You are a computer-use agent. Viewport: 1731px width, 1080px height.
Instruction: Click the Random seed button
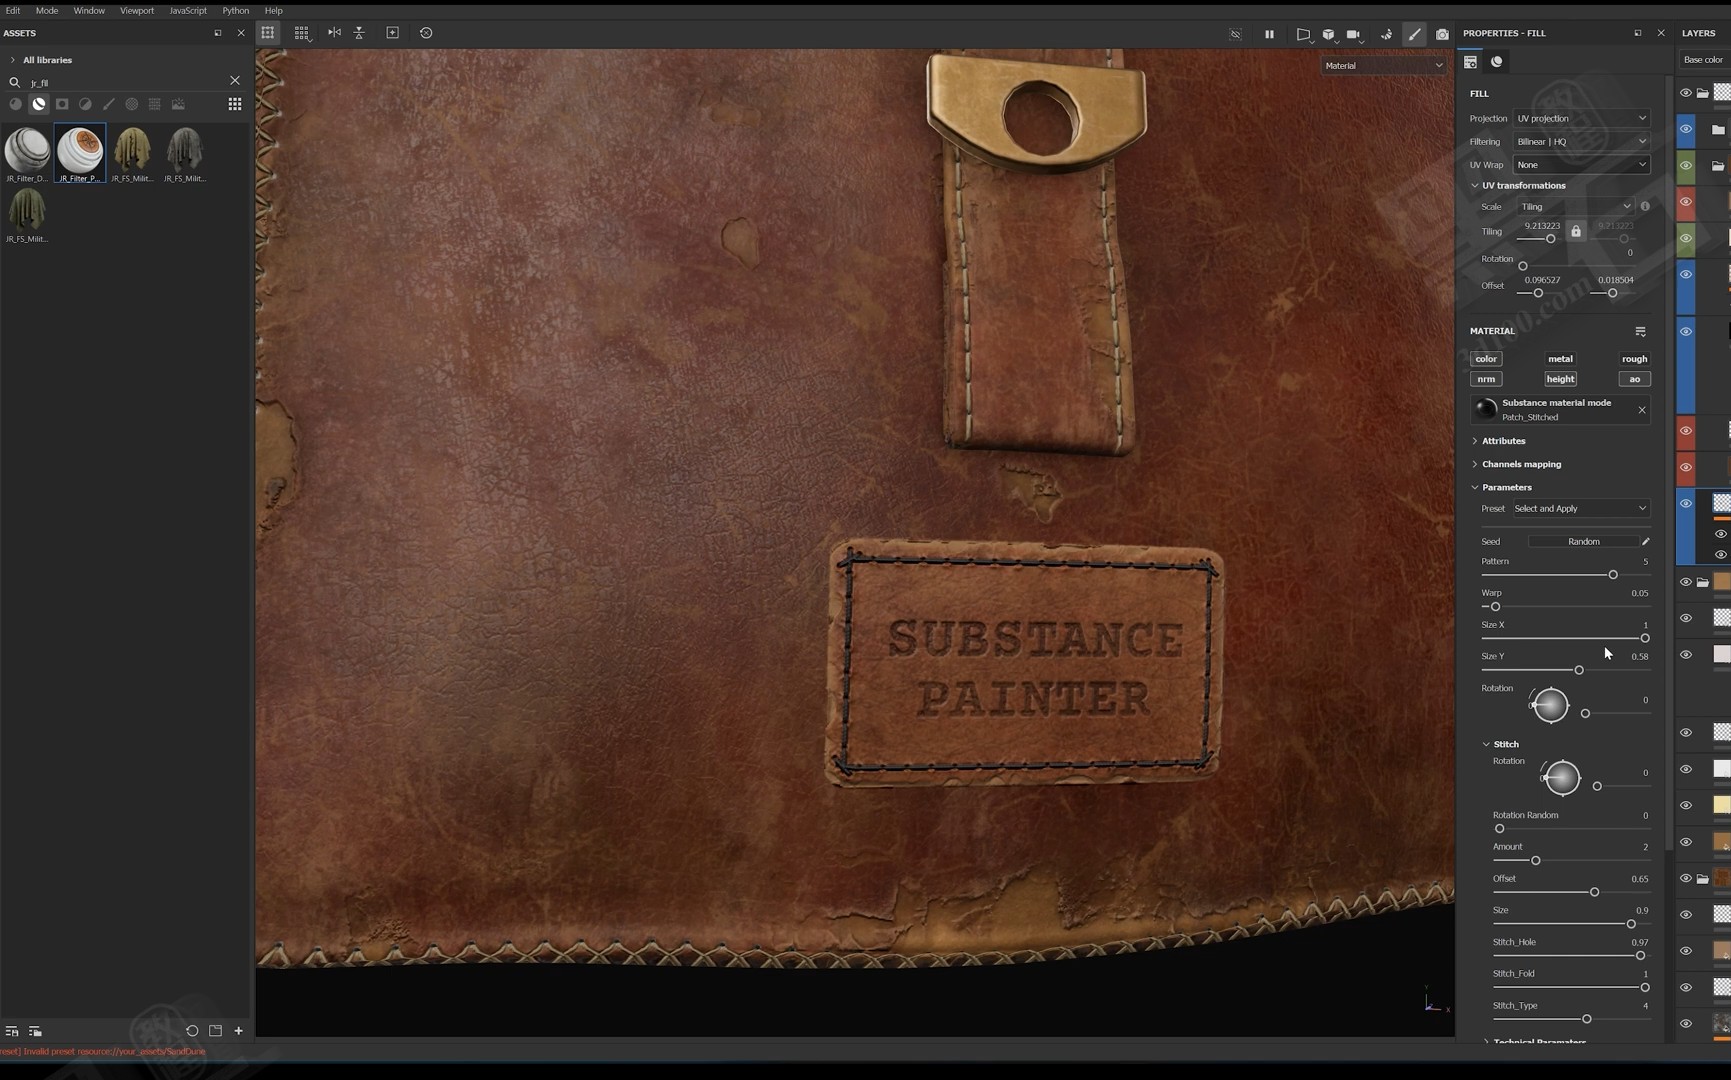coord(1583,541)
